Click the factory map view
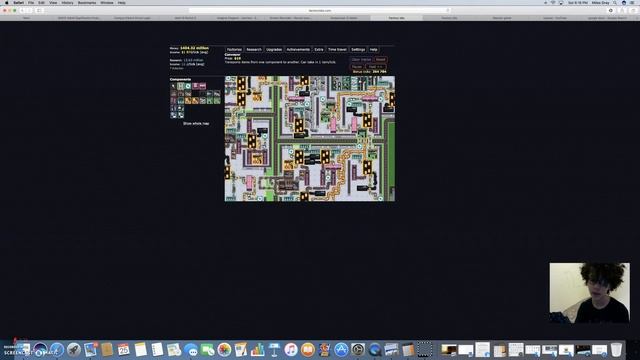The height and width of the screenshot is (360, 640). click(x=310, y=138)
